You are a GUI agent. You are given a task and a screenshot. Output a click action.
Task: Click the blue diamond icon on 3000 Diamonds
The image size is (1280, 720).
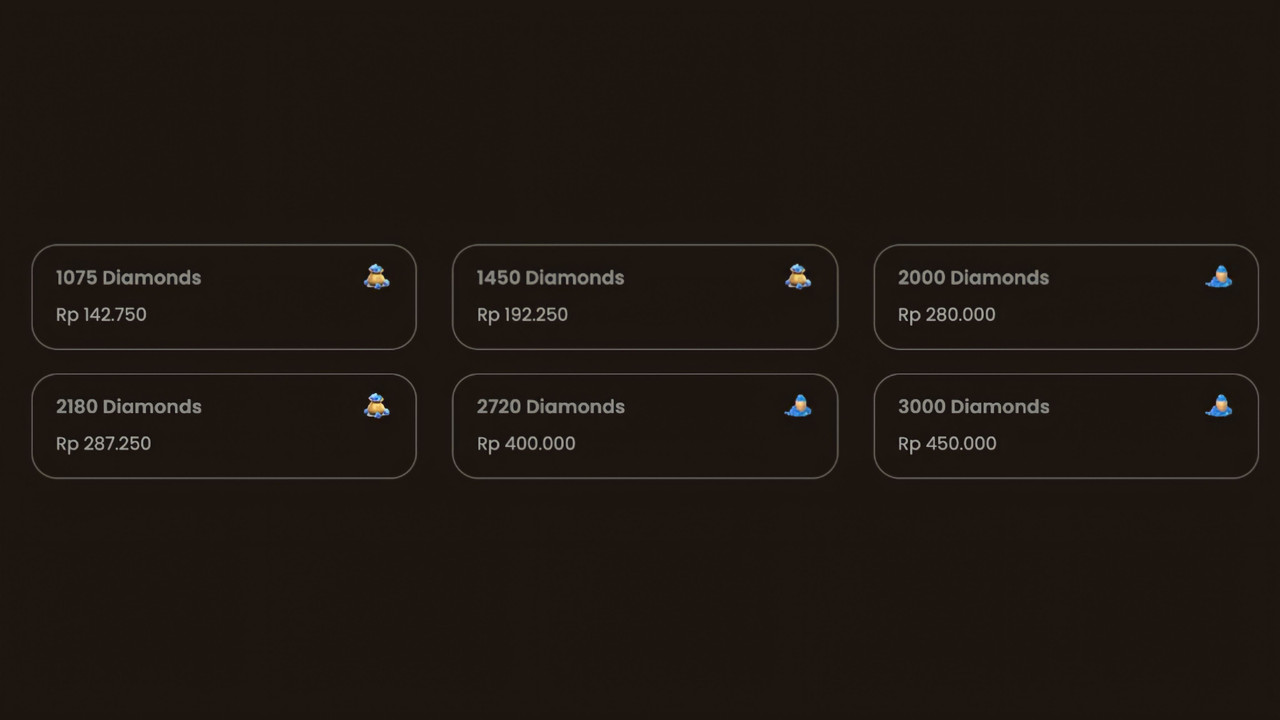point(1219,406)
